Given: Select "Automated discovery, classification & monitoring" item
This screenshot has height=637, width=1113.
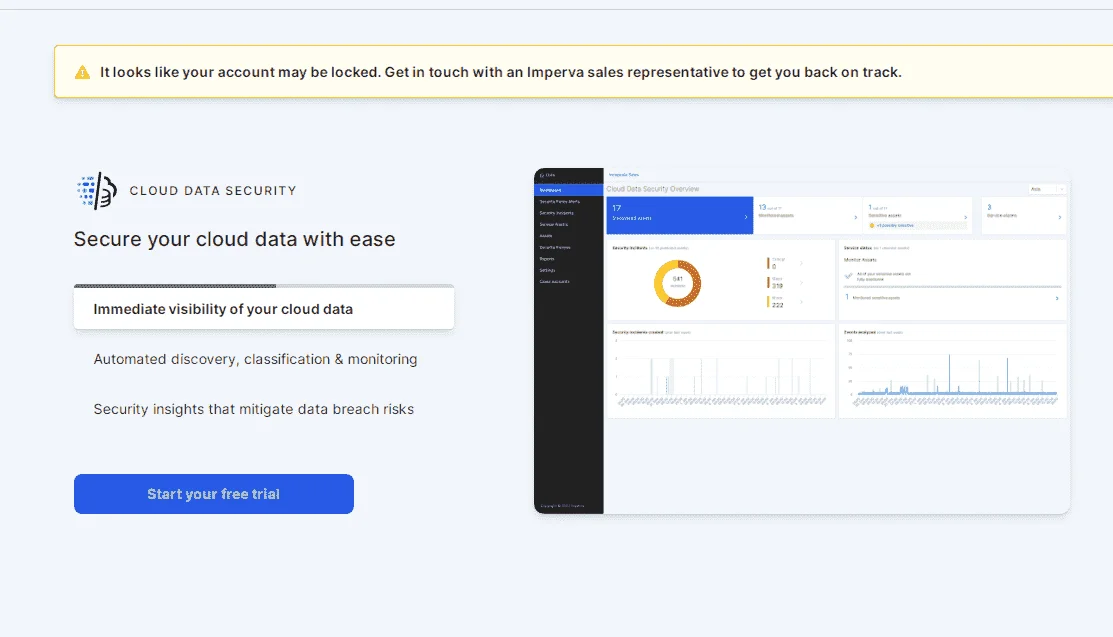Looking at the screenshot, I should point(256,359).
